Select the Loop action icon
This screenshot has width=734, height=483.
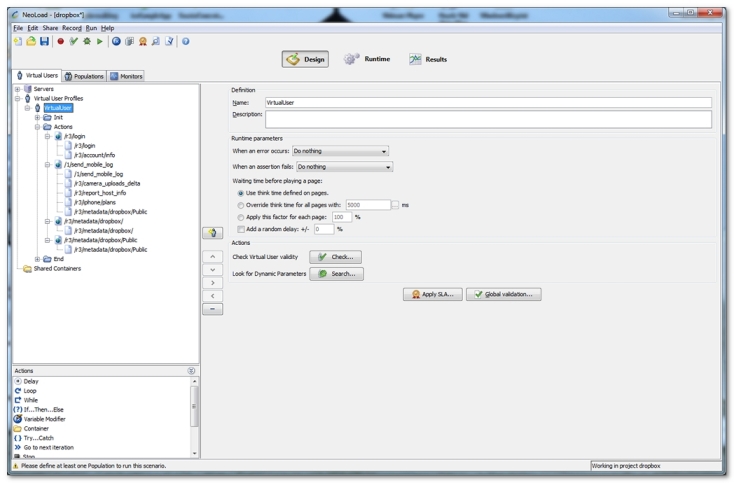(x=18, y=391)
